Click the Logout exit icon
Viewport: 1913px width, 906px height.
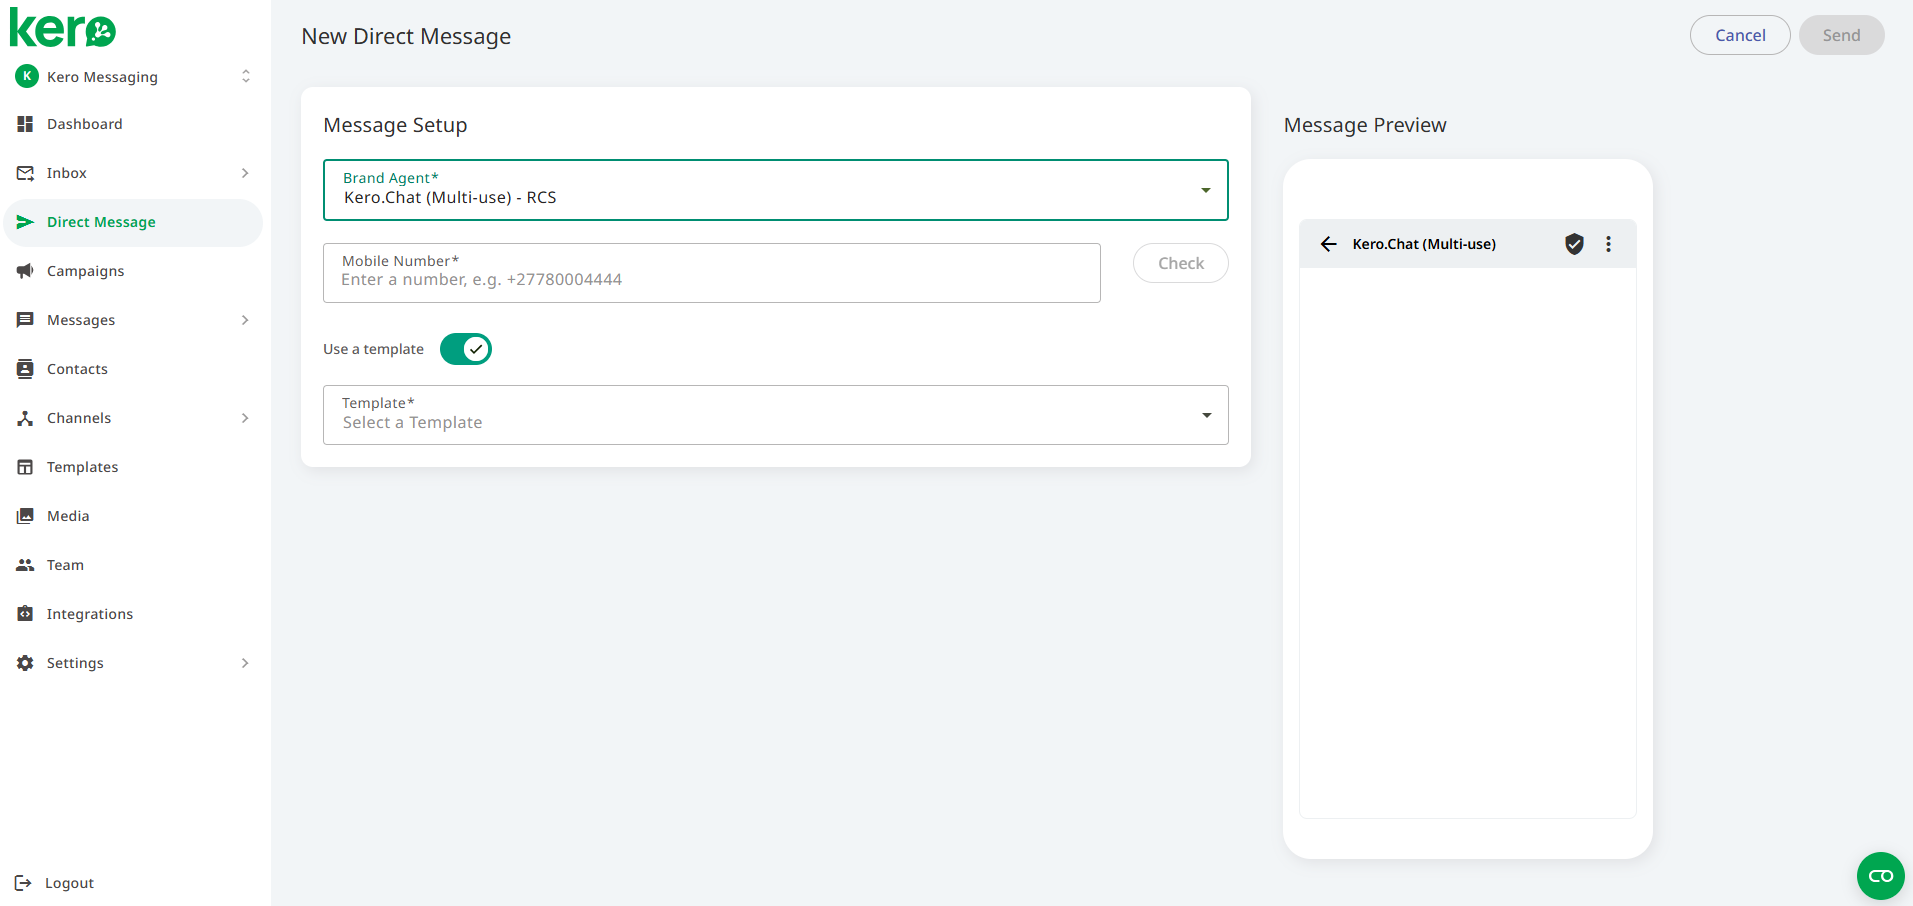23,883
